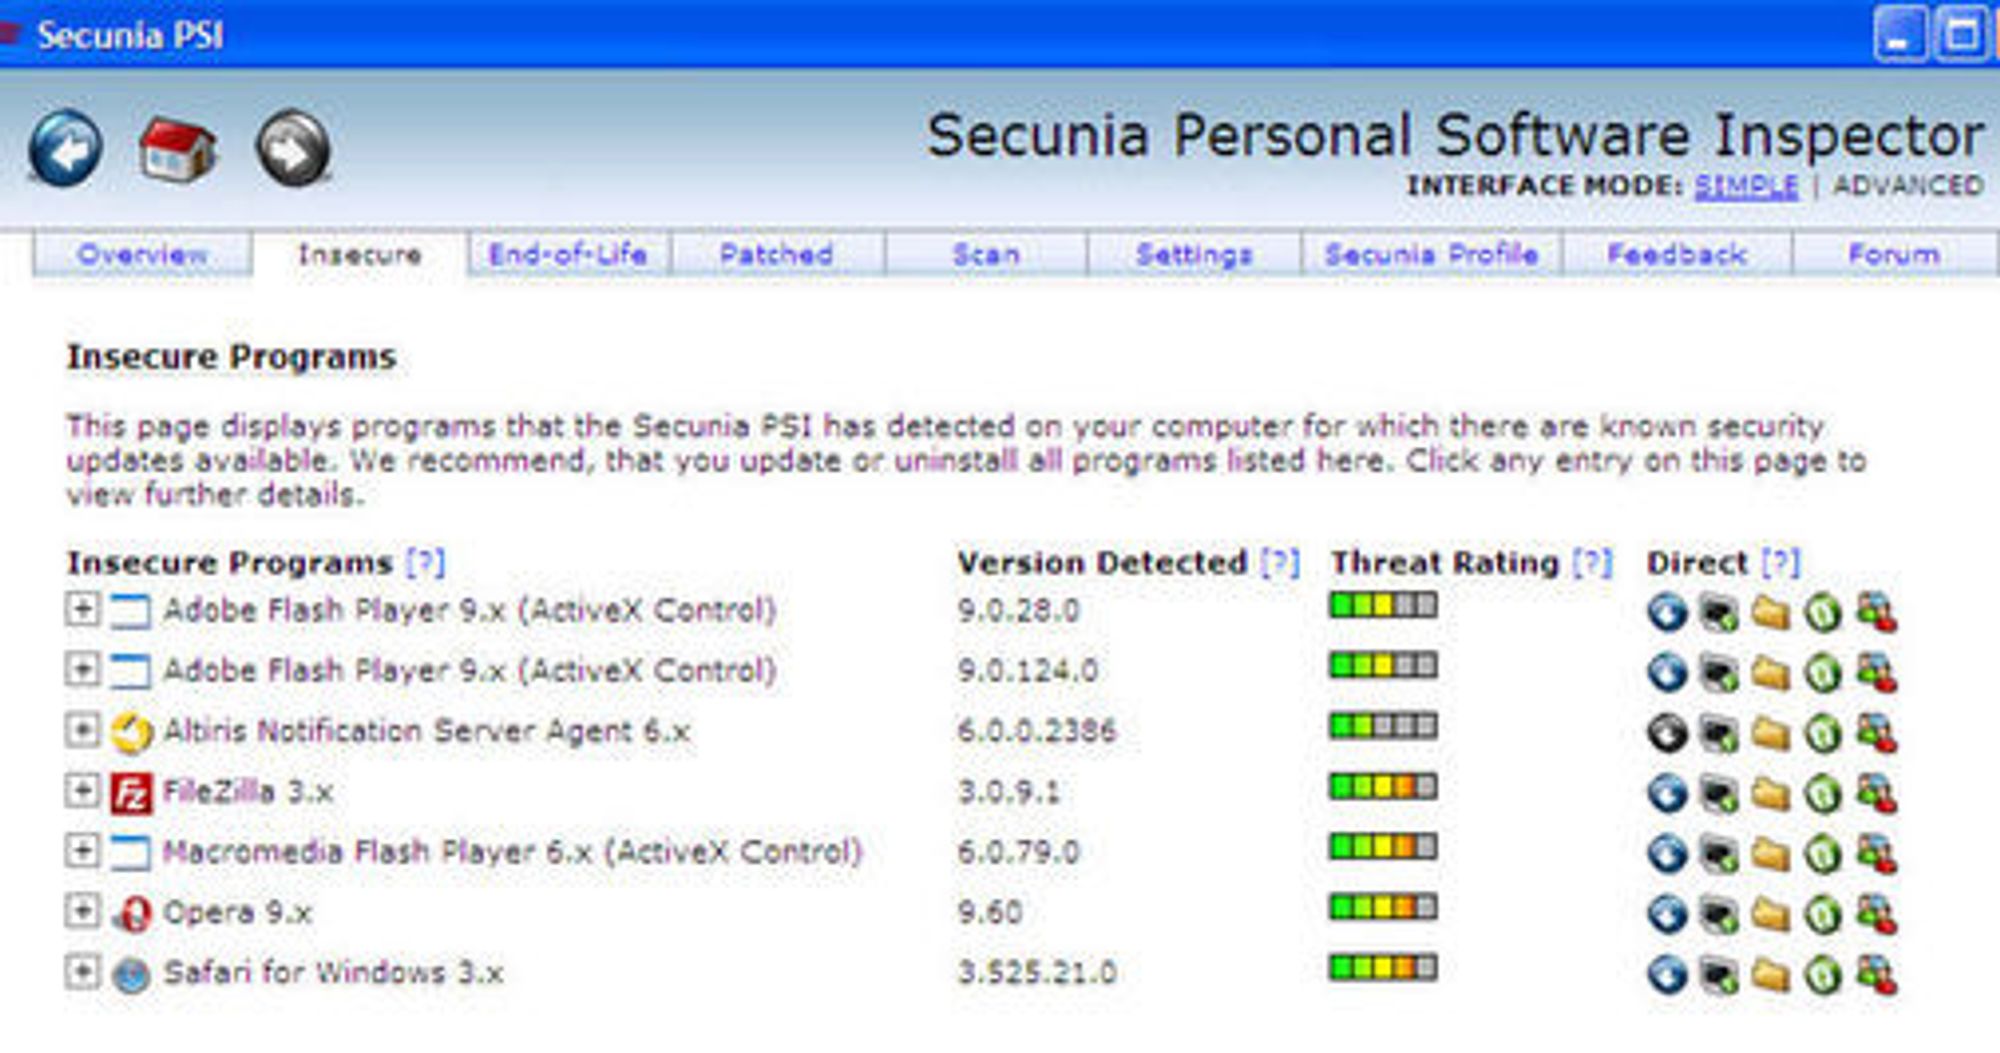Open the Forum tab
This screenshot has height=1053, width=2000.
pyautogui.click(x=1894, y=254)
